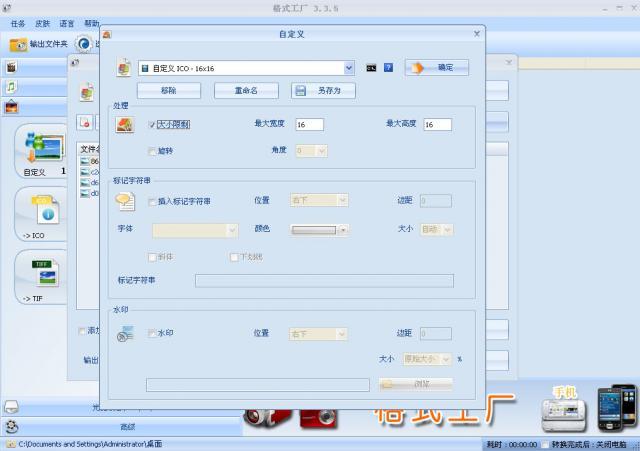Open the audio category with music note
640x451 pixels.
tap(11, 87)
